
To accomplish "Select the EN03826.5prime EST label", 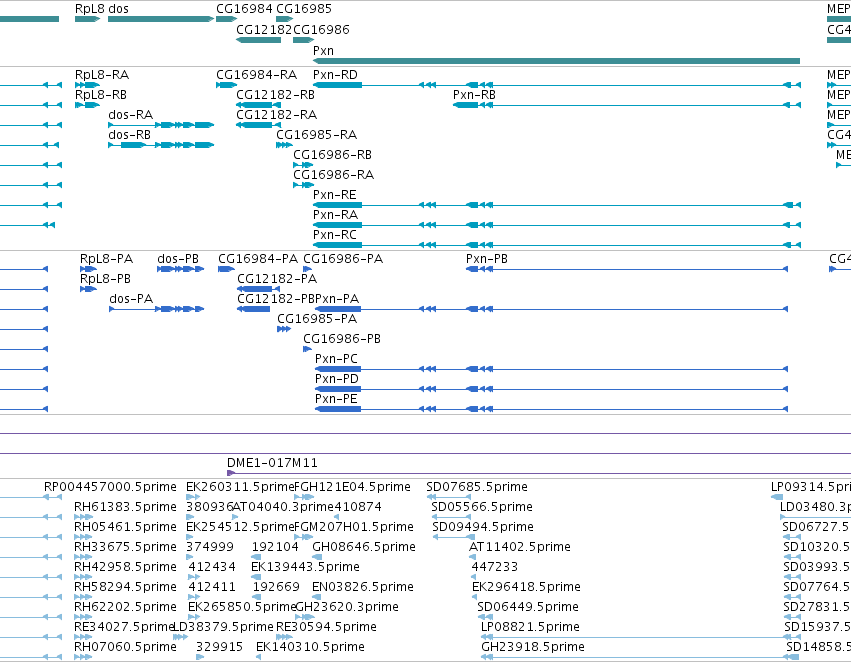I will click(x=363, y=587).
